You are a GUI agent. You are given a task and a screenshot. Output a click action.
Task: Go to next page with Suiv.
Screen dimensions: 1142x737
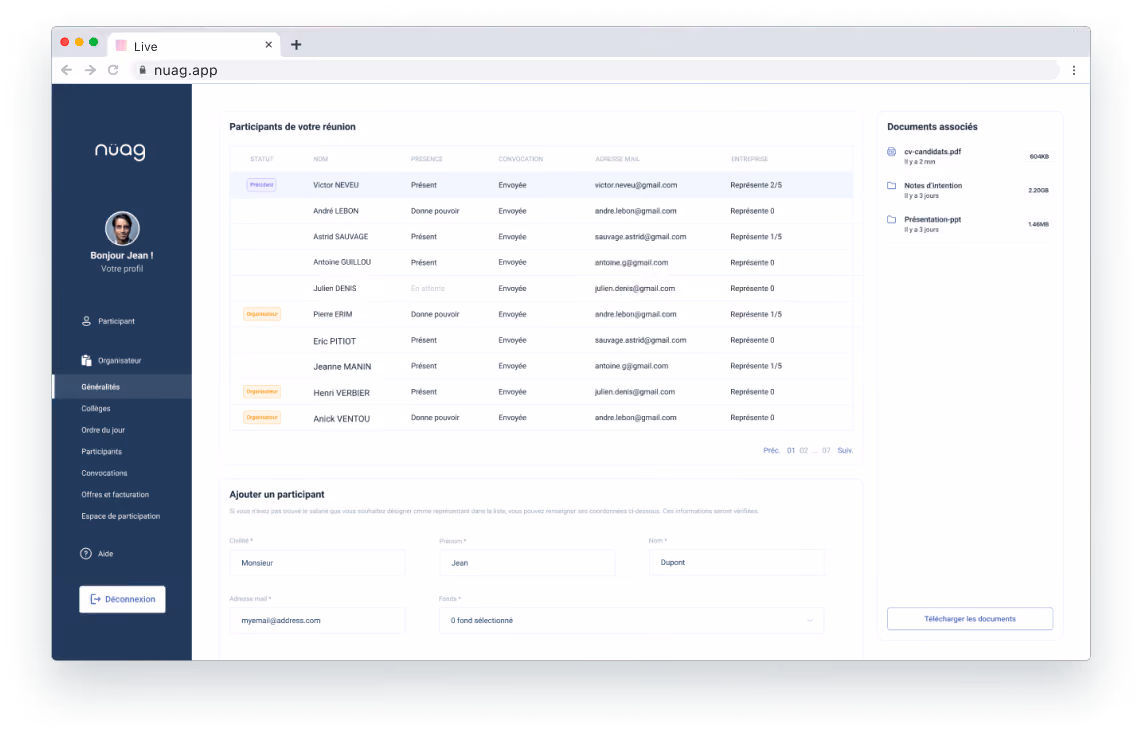[845, 451]
